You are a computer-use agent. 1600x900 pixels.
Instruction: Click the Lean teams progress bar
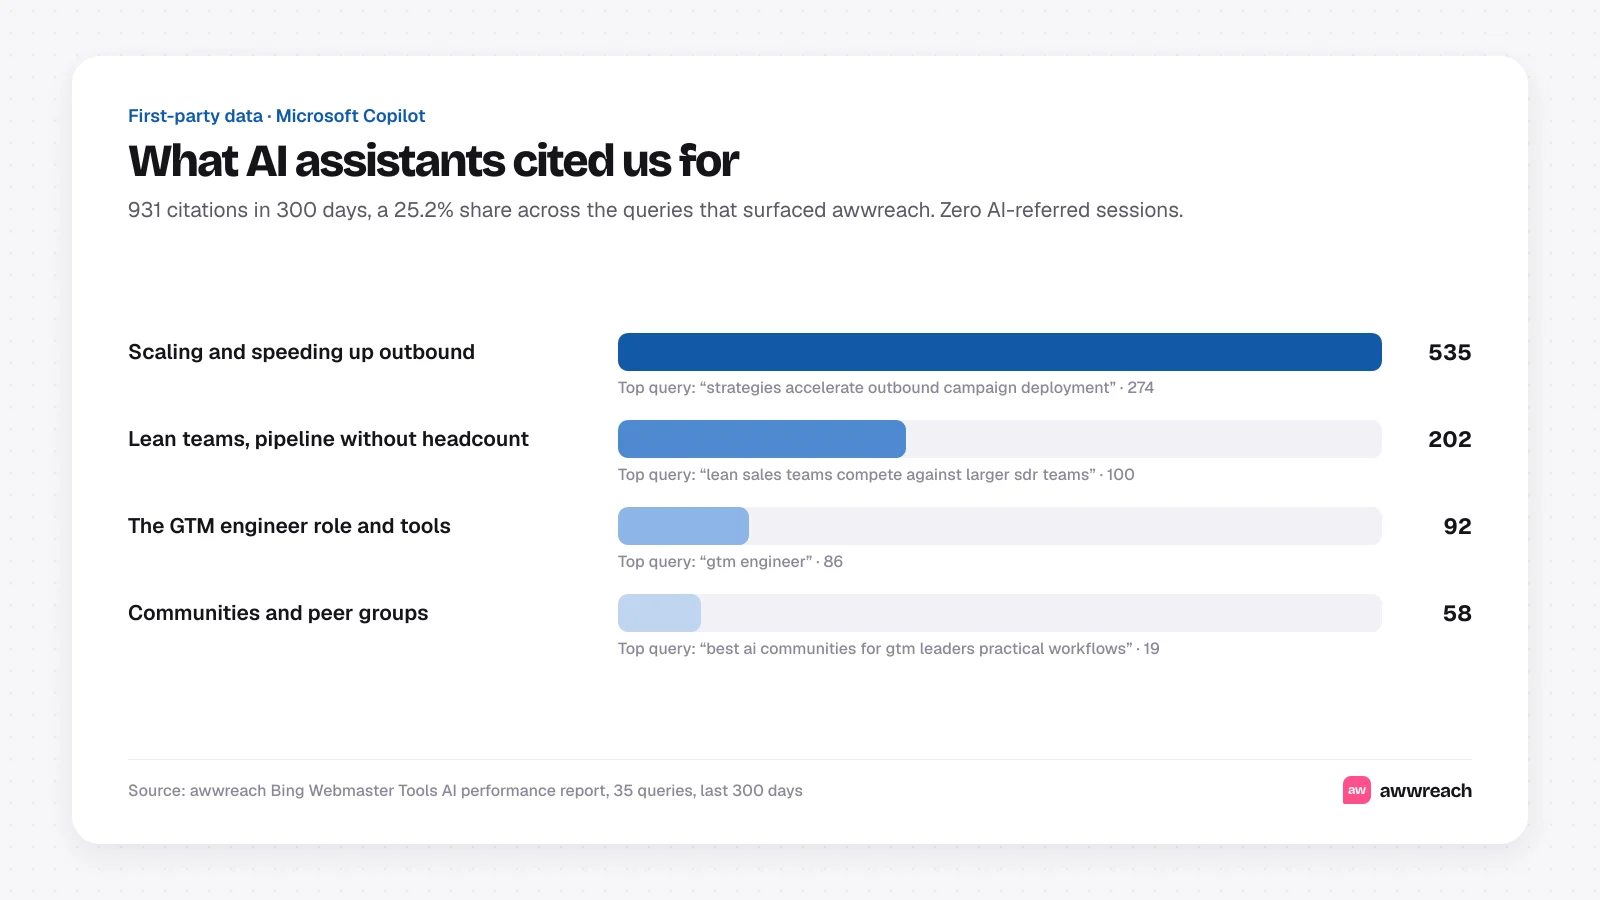tap(1000, 439)
